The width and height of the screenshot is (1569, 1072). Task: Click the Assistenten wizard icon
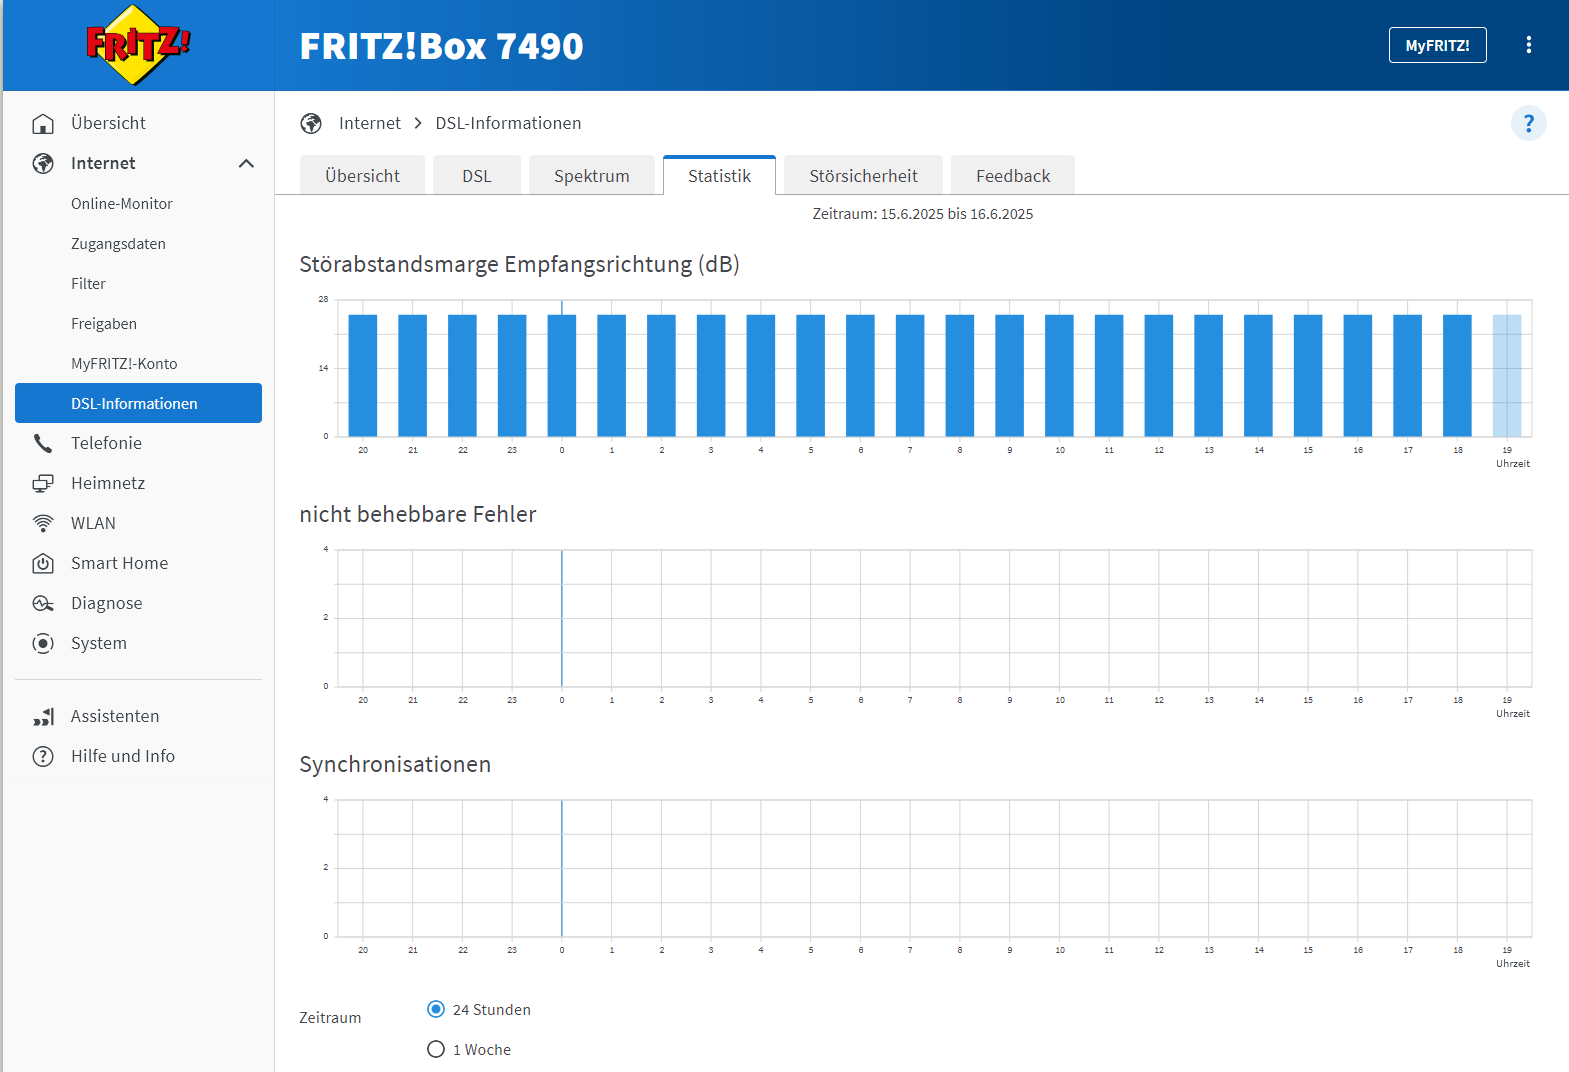[43, 717]
